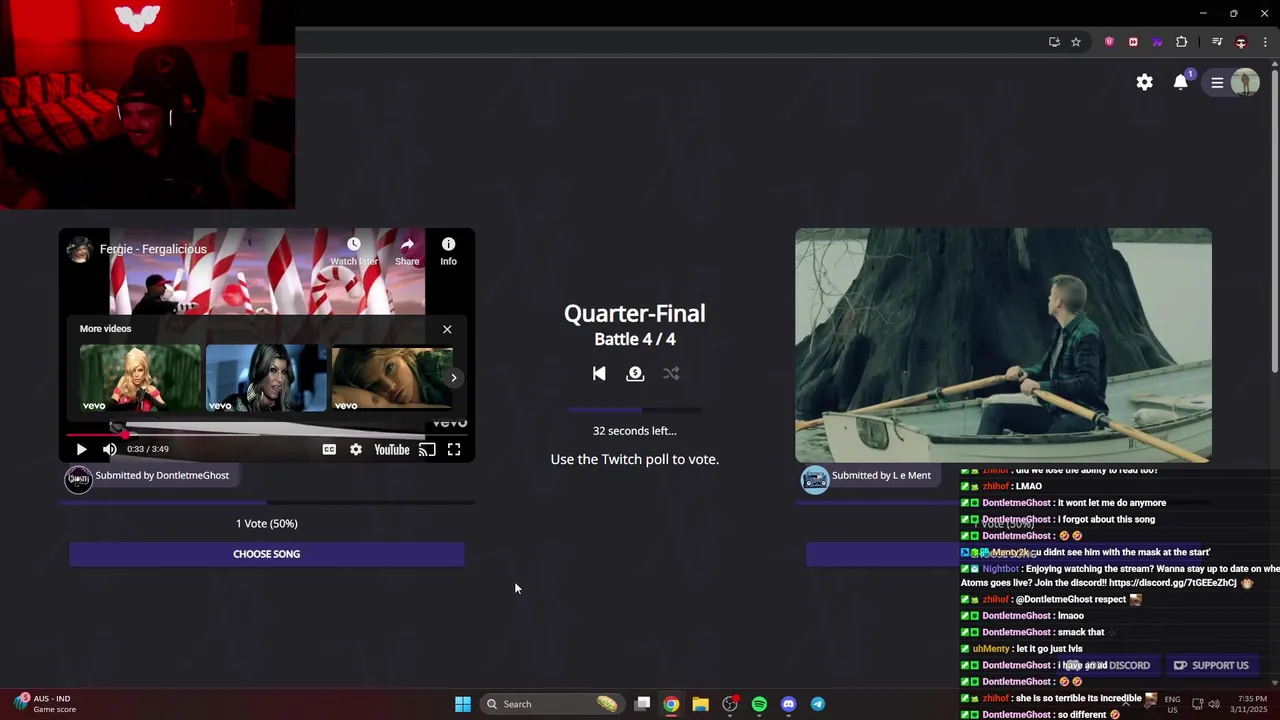Open DontletmeGhost submitter avatar
The image size is (1280, 720).
pyautogui.click(x=78, y=479)
